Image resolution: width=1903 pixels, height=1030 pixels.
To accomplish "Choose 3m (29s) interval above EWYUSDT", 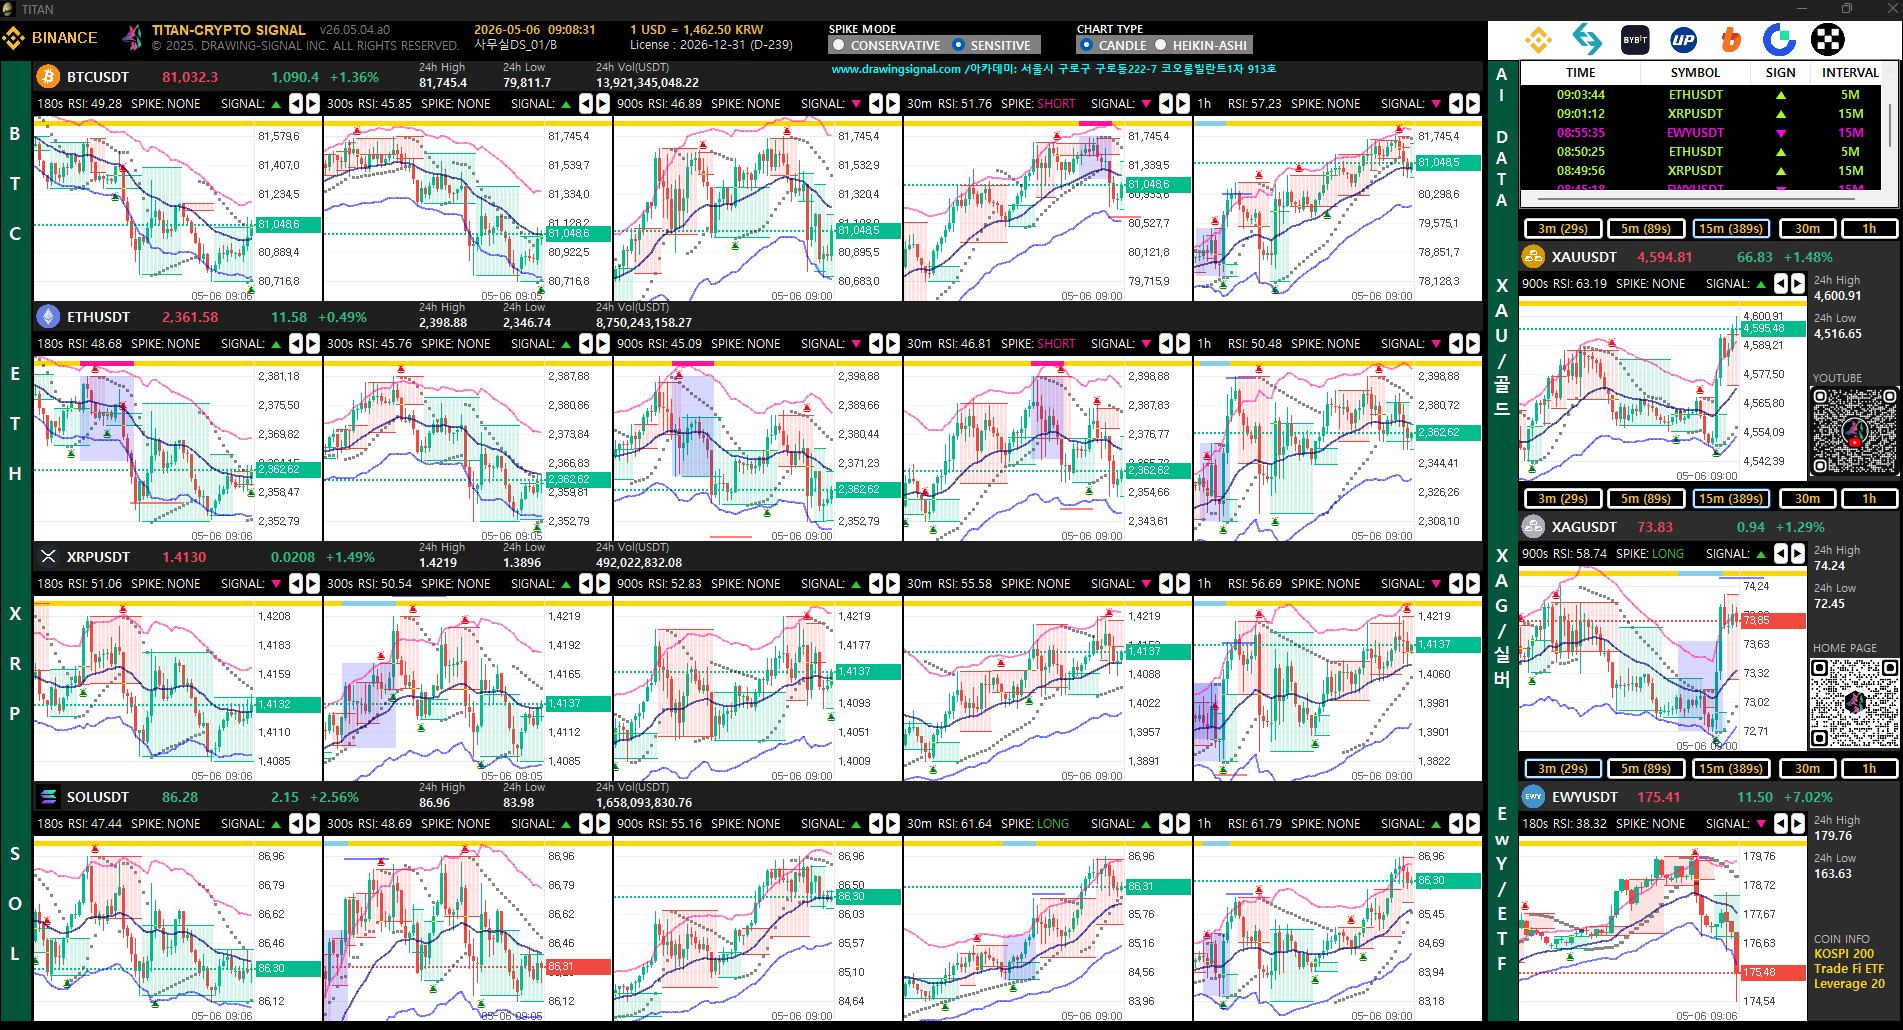I will (1562, 768).
